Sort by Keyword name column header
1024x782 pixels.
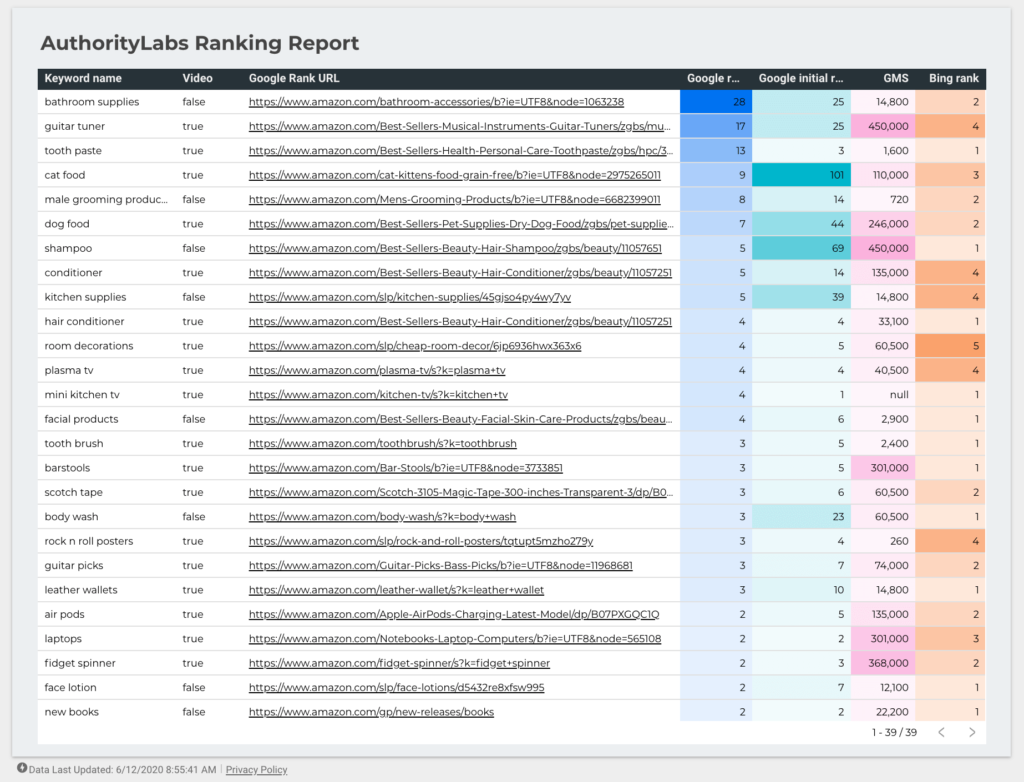83,78
